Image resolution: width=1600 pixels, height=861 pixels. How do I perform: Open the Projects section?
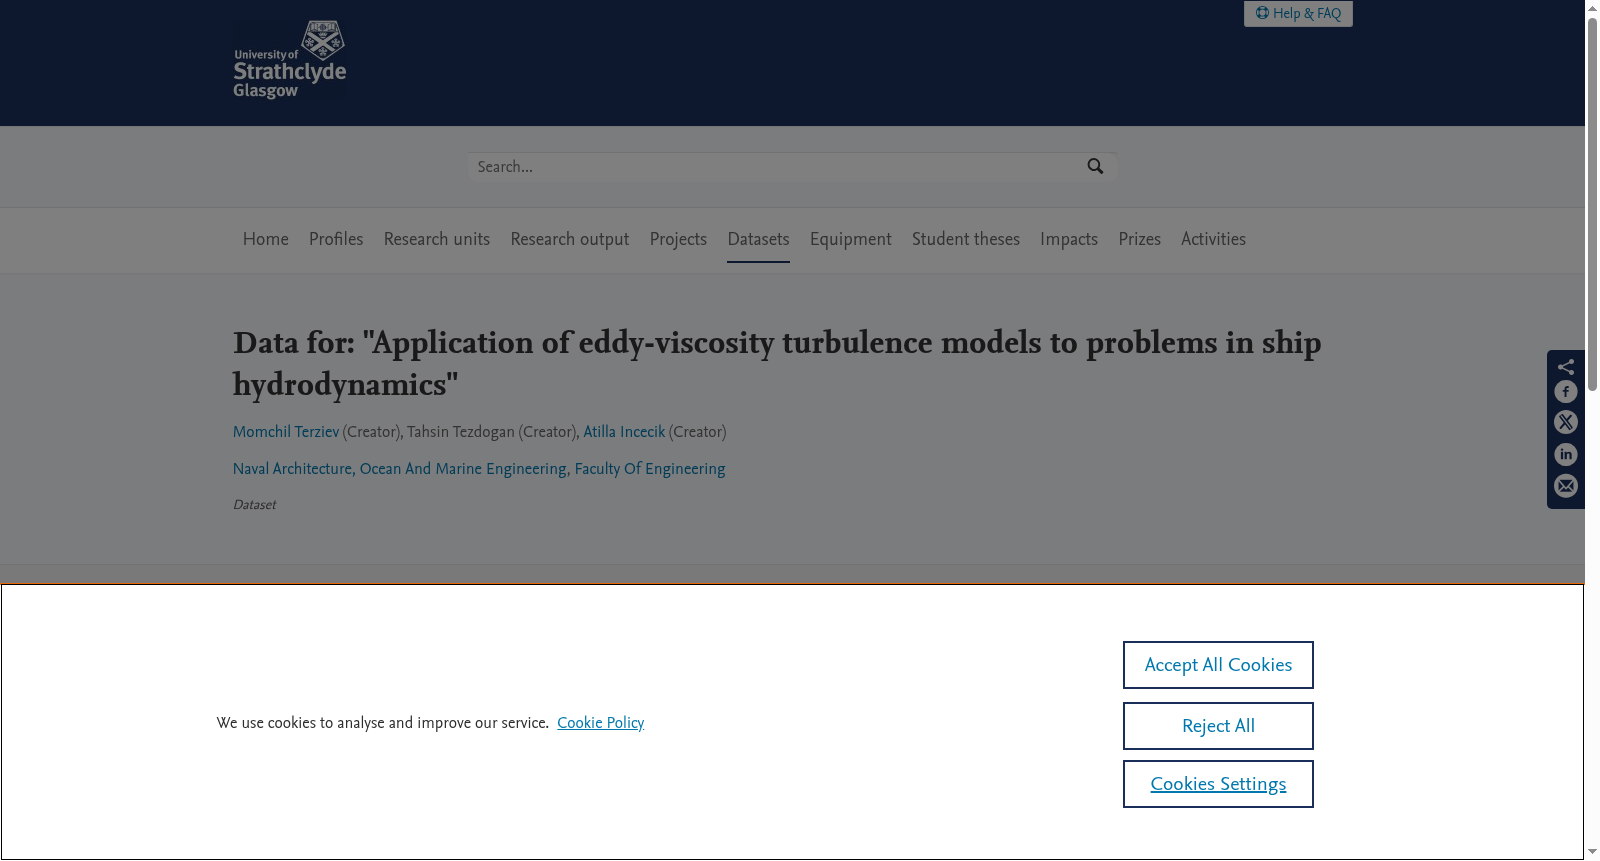pos(678,239)
